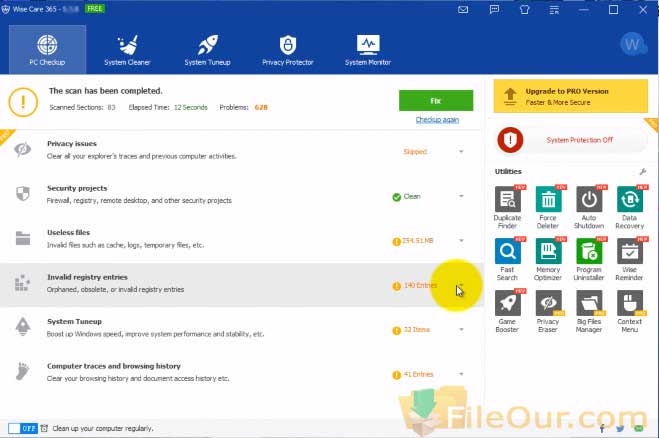
Task: Expand Computer traces and browsing history arrow
Action: point(461,374)
